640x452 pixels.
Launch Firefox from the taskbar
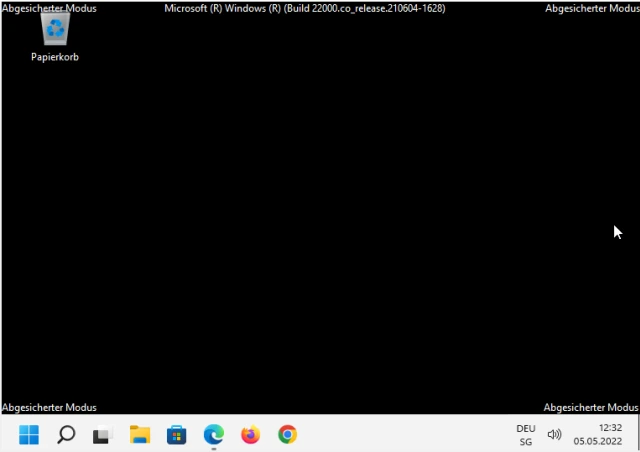point(250,435)
